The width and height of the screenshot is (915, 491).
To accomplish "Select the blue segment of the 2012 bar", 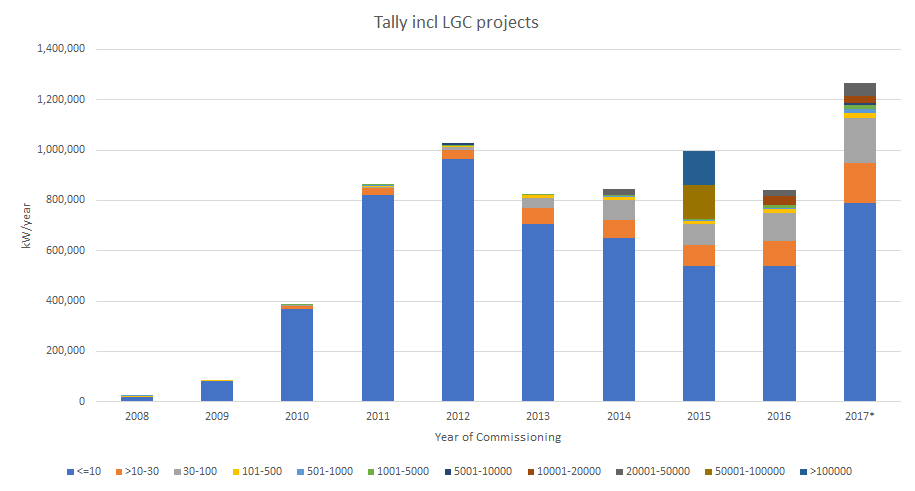I will click(459, 280).
